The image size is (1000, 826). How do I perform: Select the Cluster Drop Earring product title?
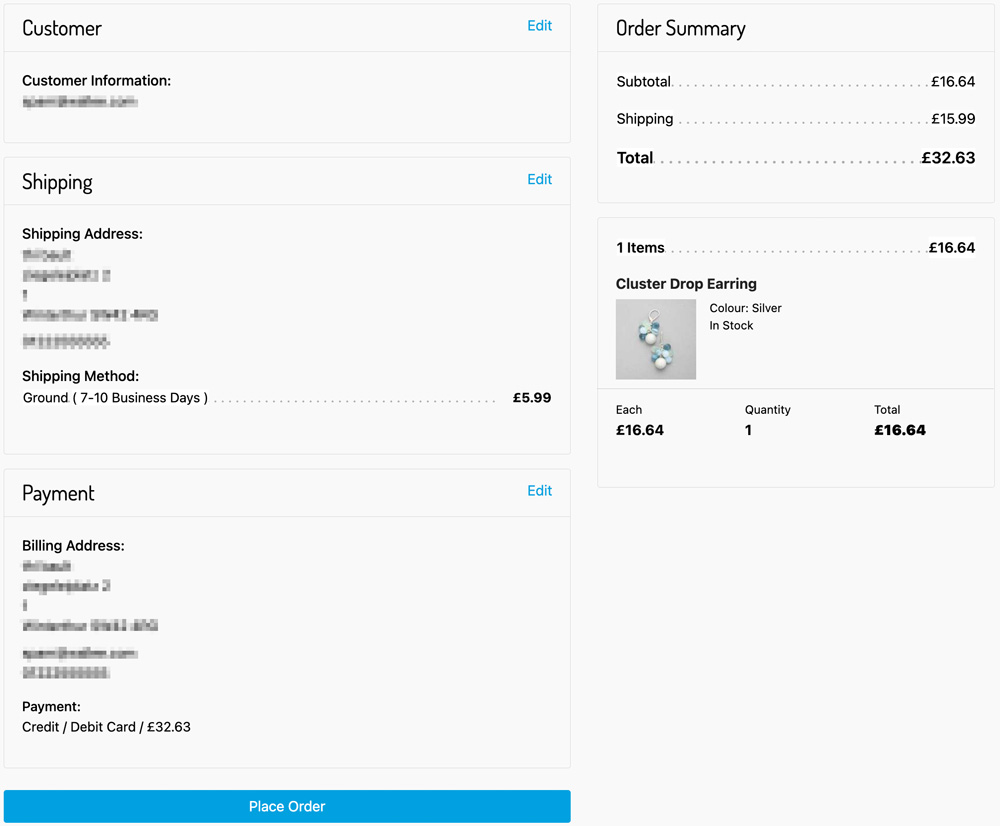coord(686,283)
